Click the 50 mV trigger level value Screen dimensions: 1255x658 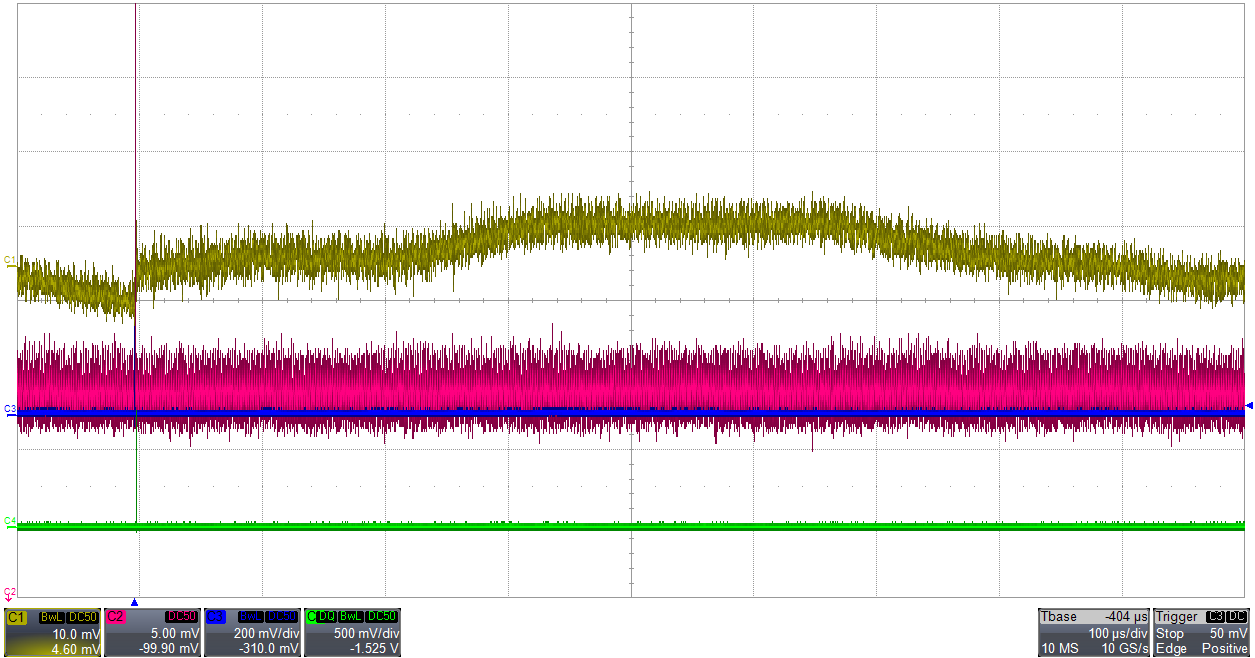click(1229, 634)
